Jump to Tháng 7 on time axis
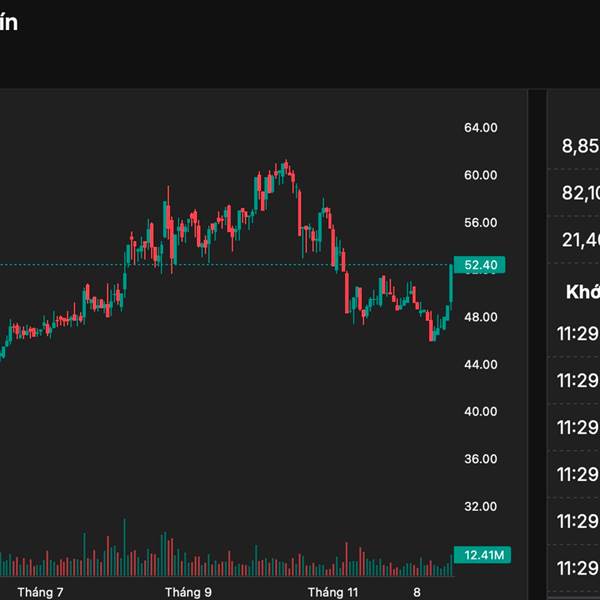The height and width of the screenshot is (600, 600). [41, 592]
